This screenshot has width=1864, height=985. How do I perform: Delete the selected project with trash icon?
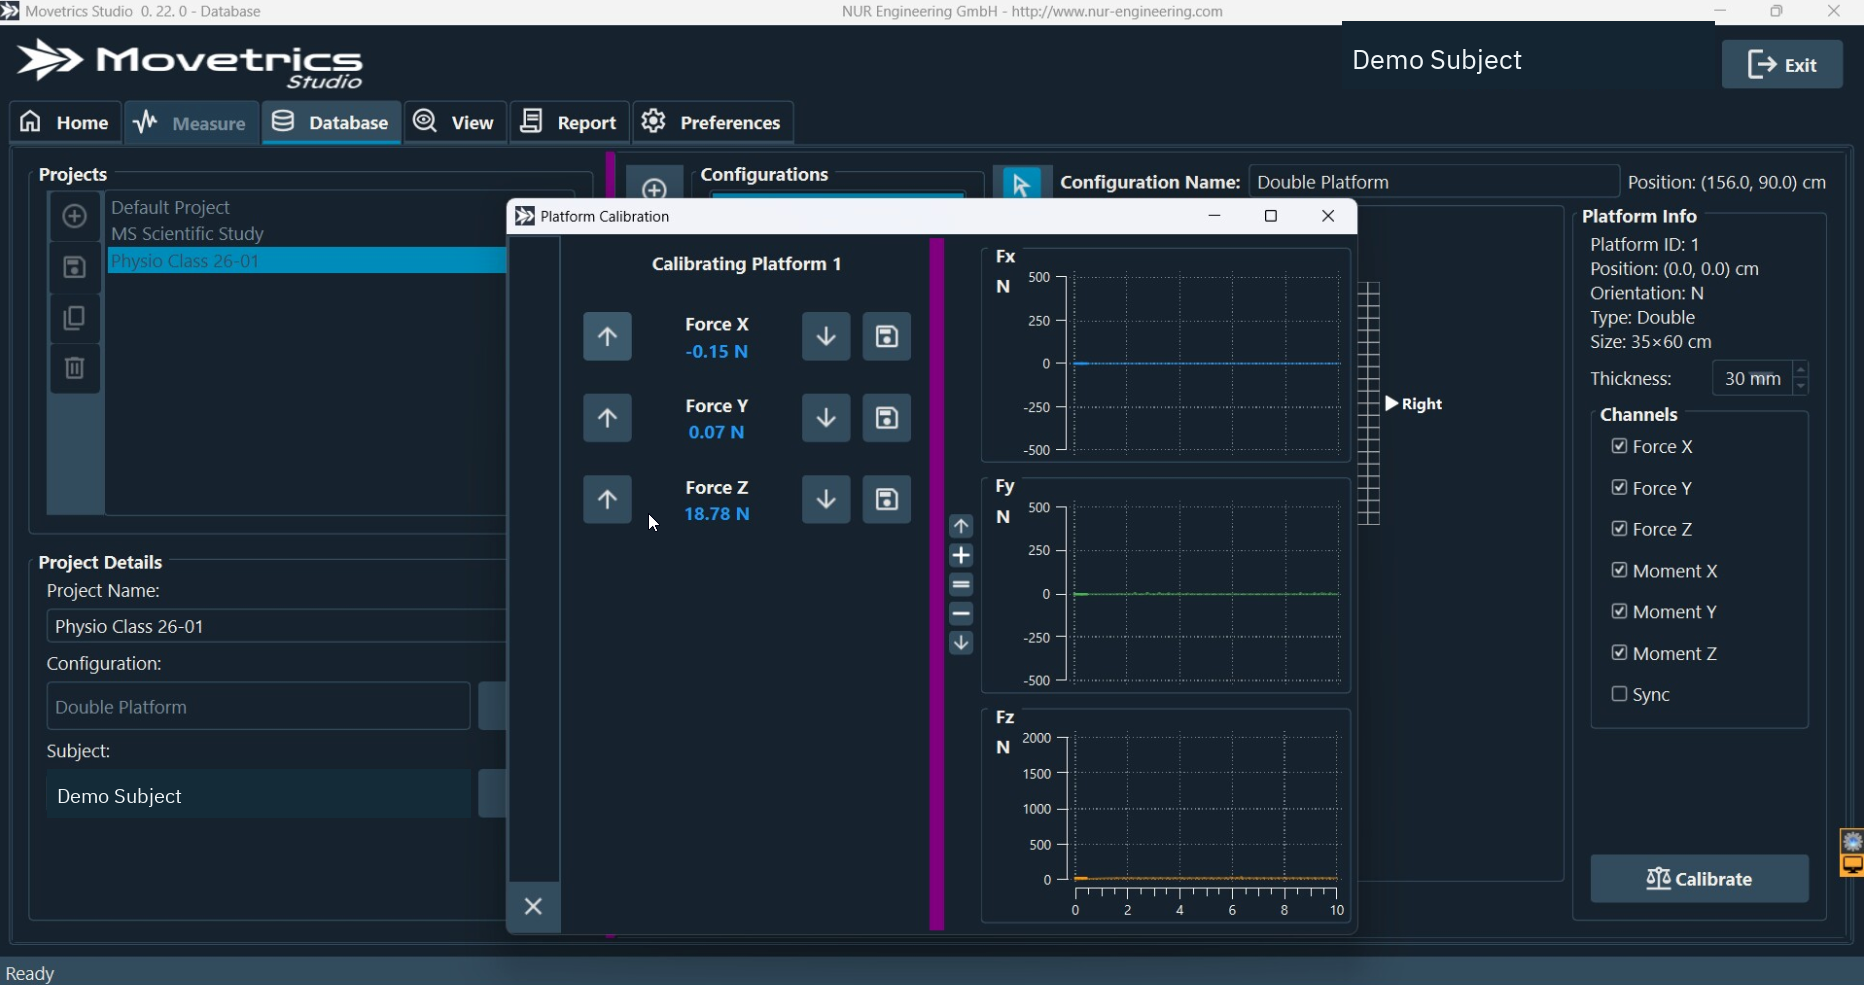[x=74, y=368]
